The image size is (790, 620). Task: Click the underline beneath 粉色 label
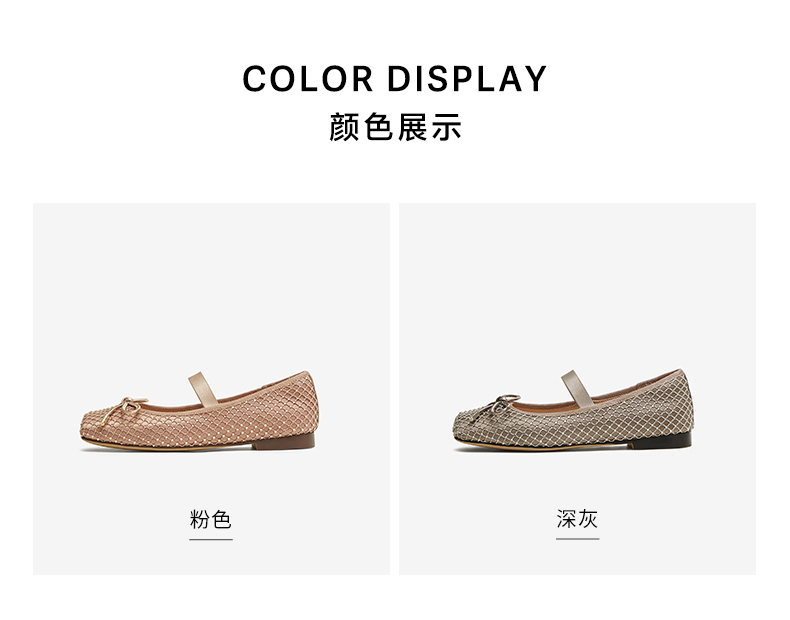(211, 539)
